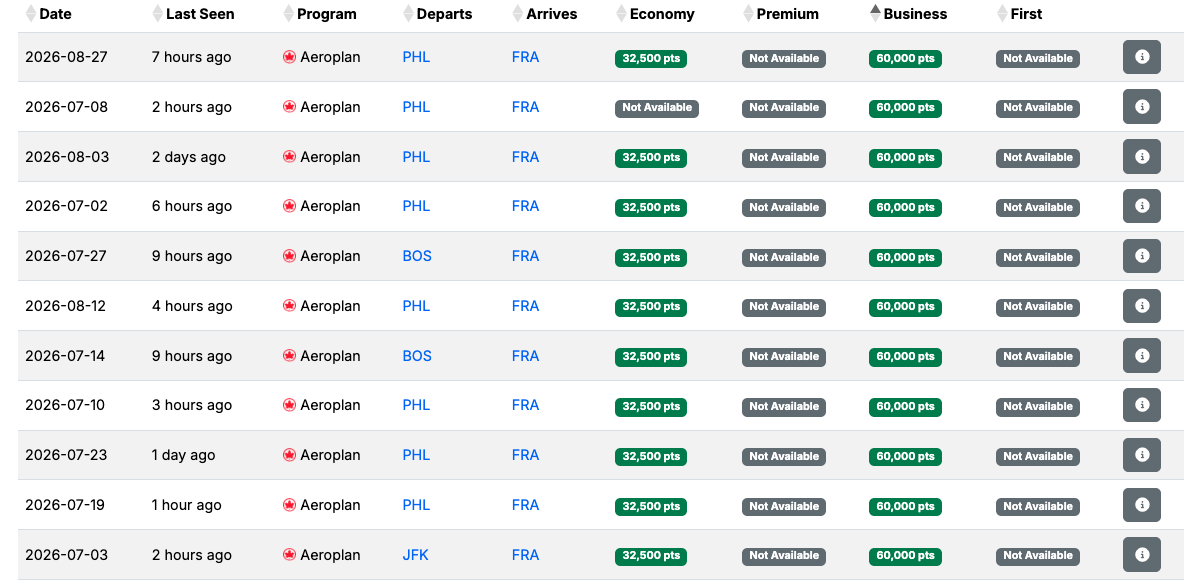The height and width of the screenshot is (584, 1199).
Task: Open info for the 2026-07-08 flight
Action: point(1141,107)
